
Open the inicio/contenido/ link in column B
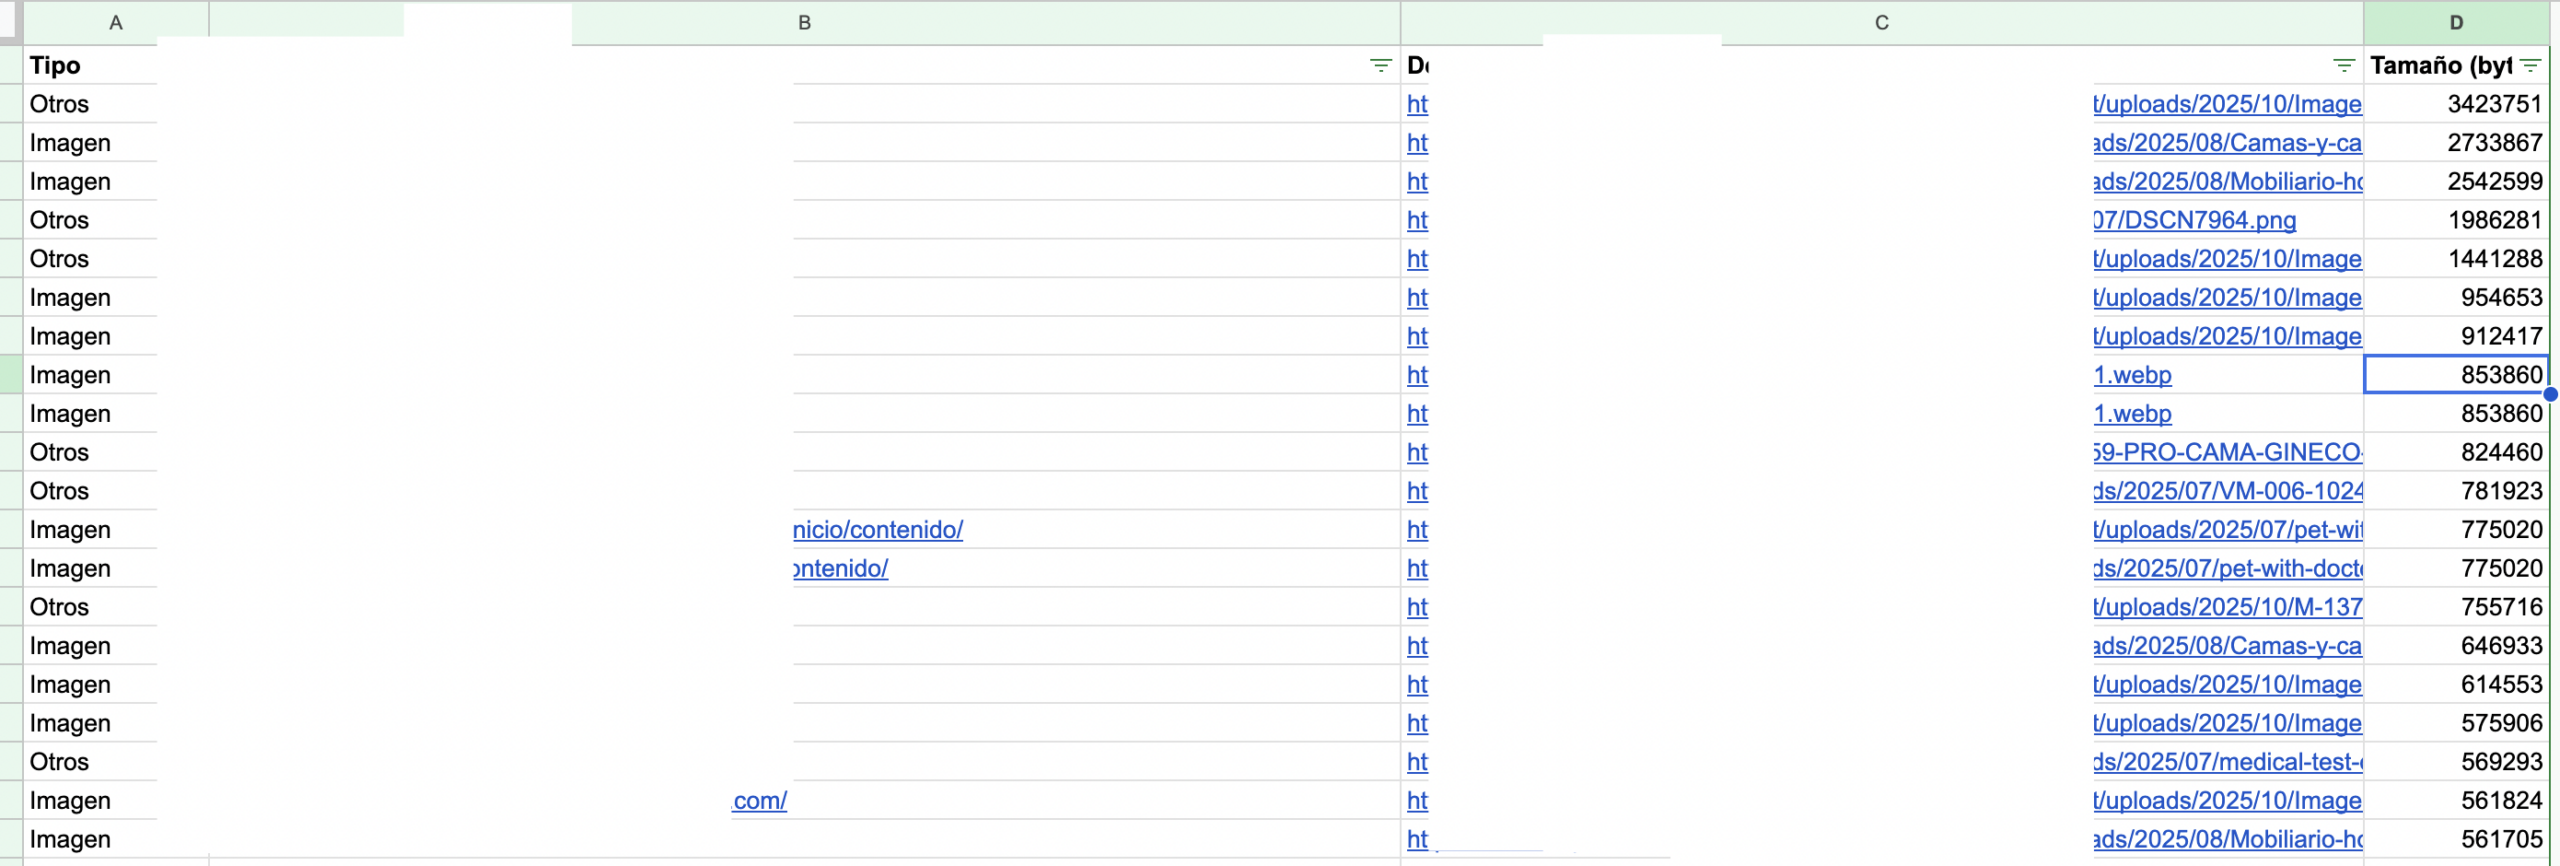[x=878, y=530]
